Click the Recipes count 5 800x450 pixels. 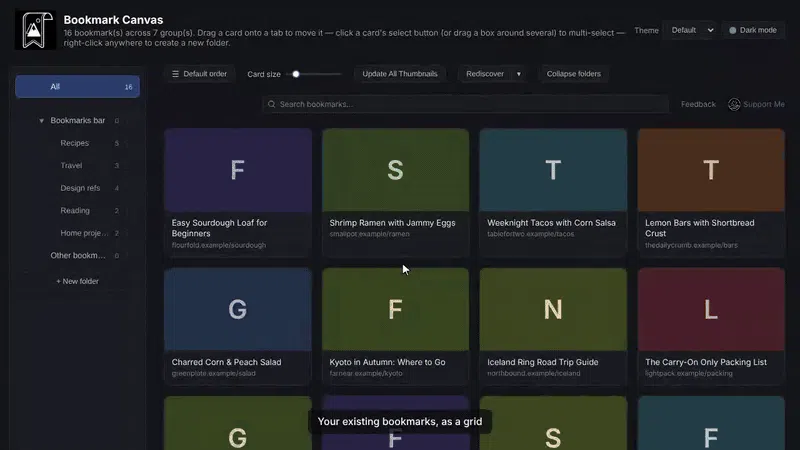click(x=117, y=143)
